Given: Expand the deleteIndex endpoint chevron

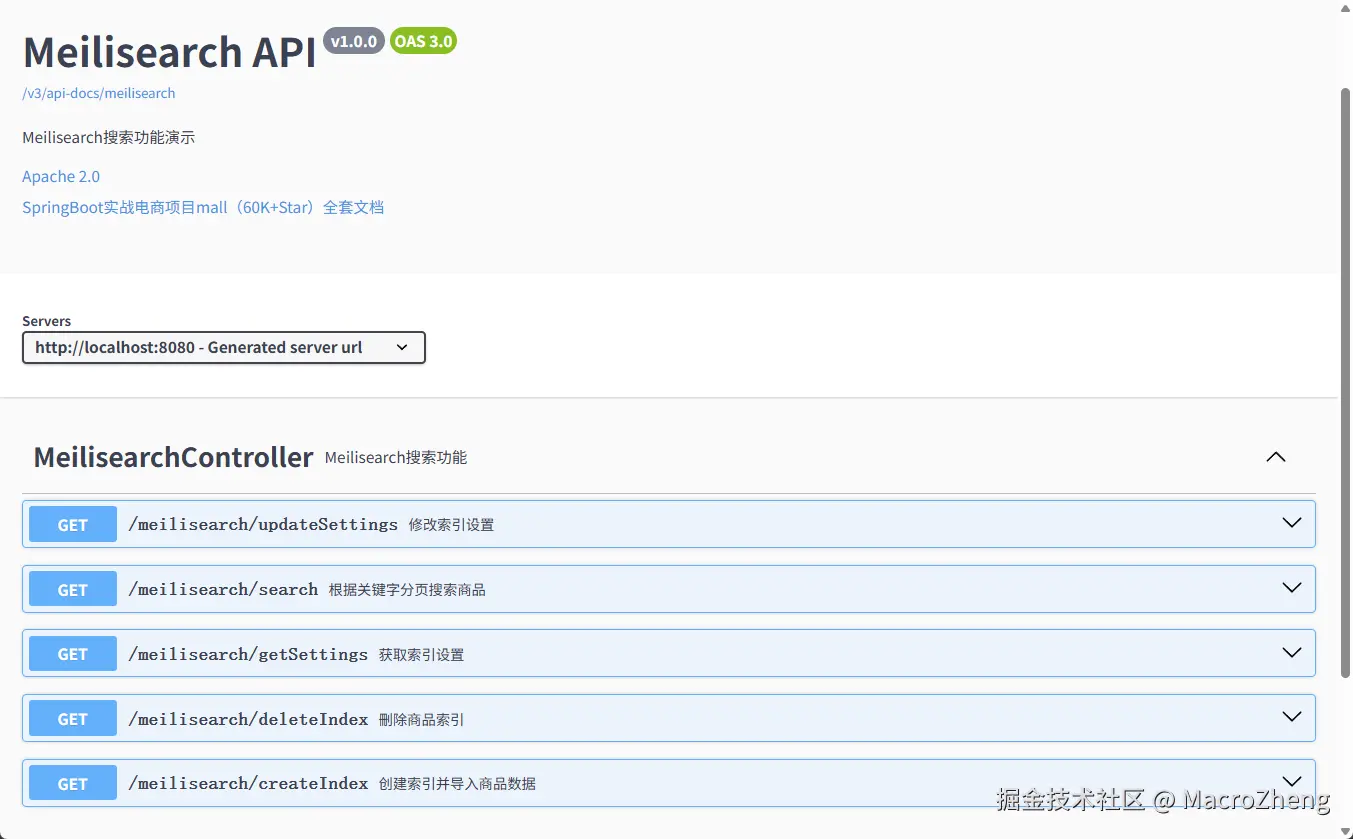Looking at the screenshot, I should tap(1292, 717).
